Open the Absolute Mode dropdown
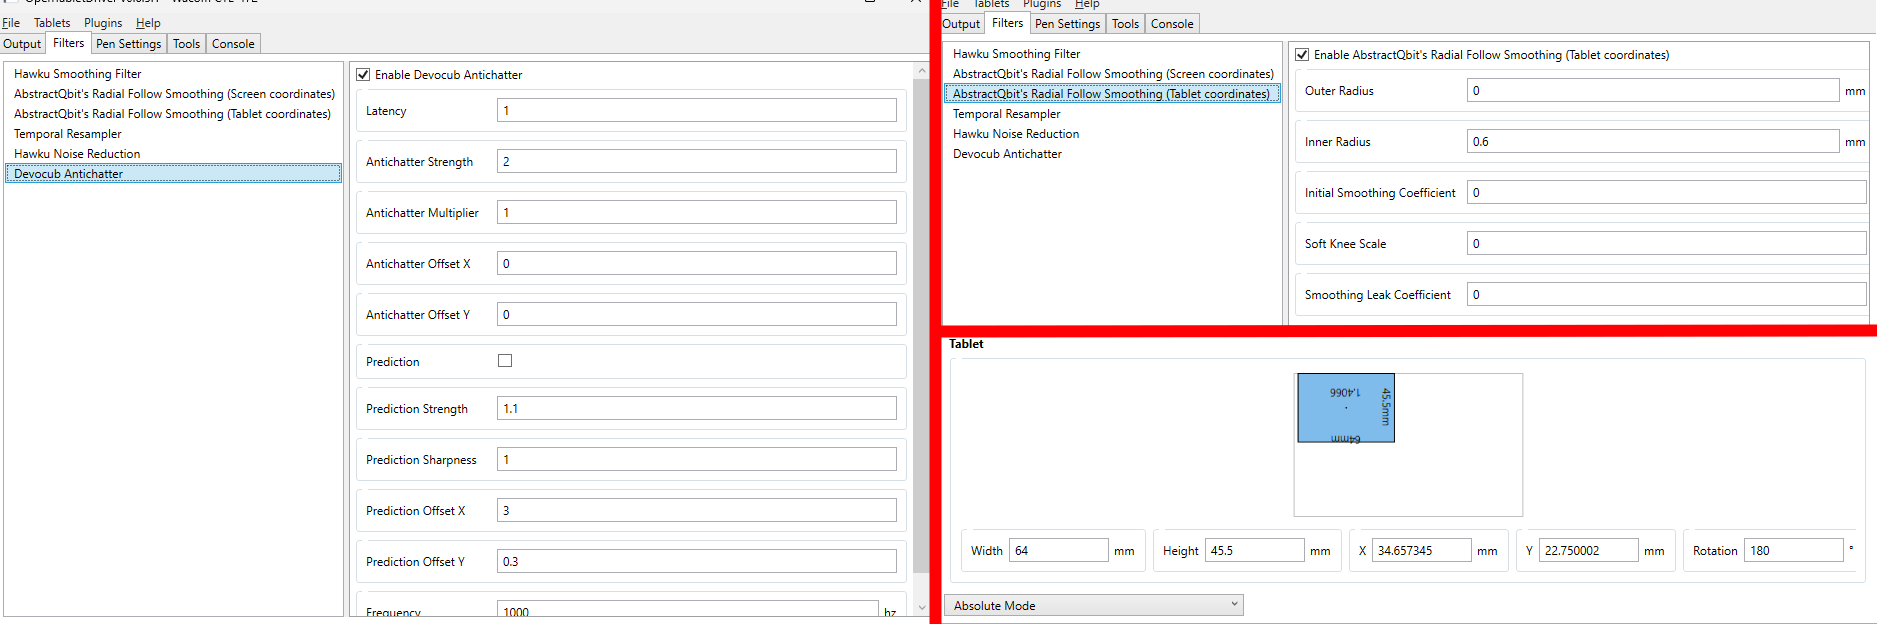This screenshot has height=624, width=1877. pos(1093,605)
